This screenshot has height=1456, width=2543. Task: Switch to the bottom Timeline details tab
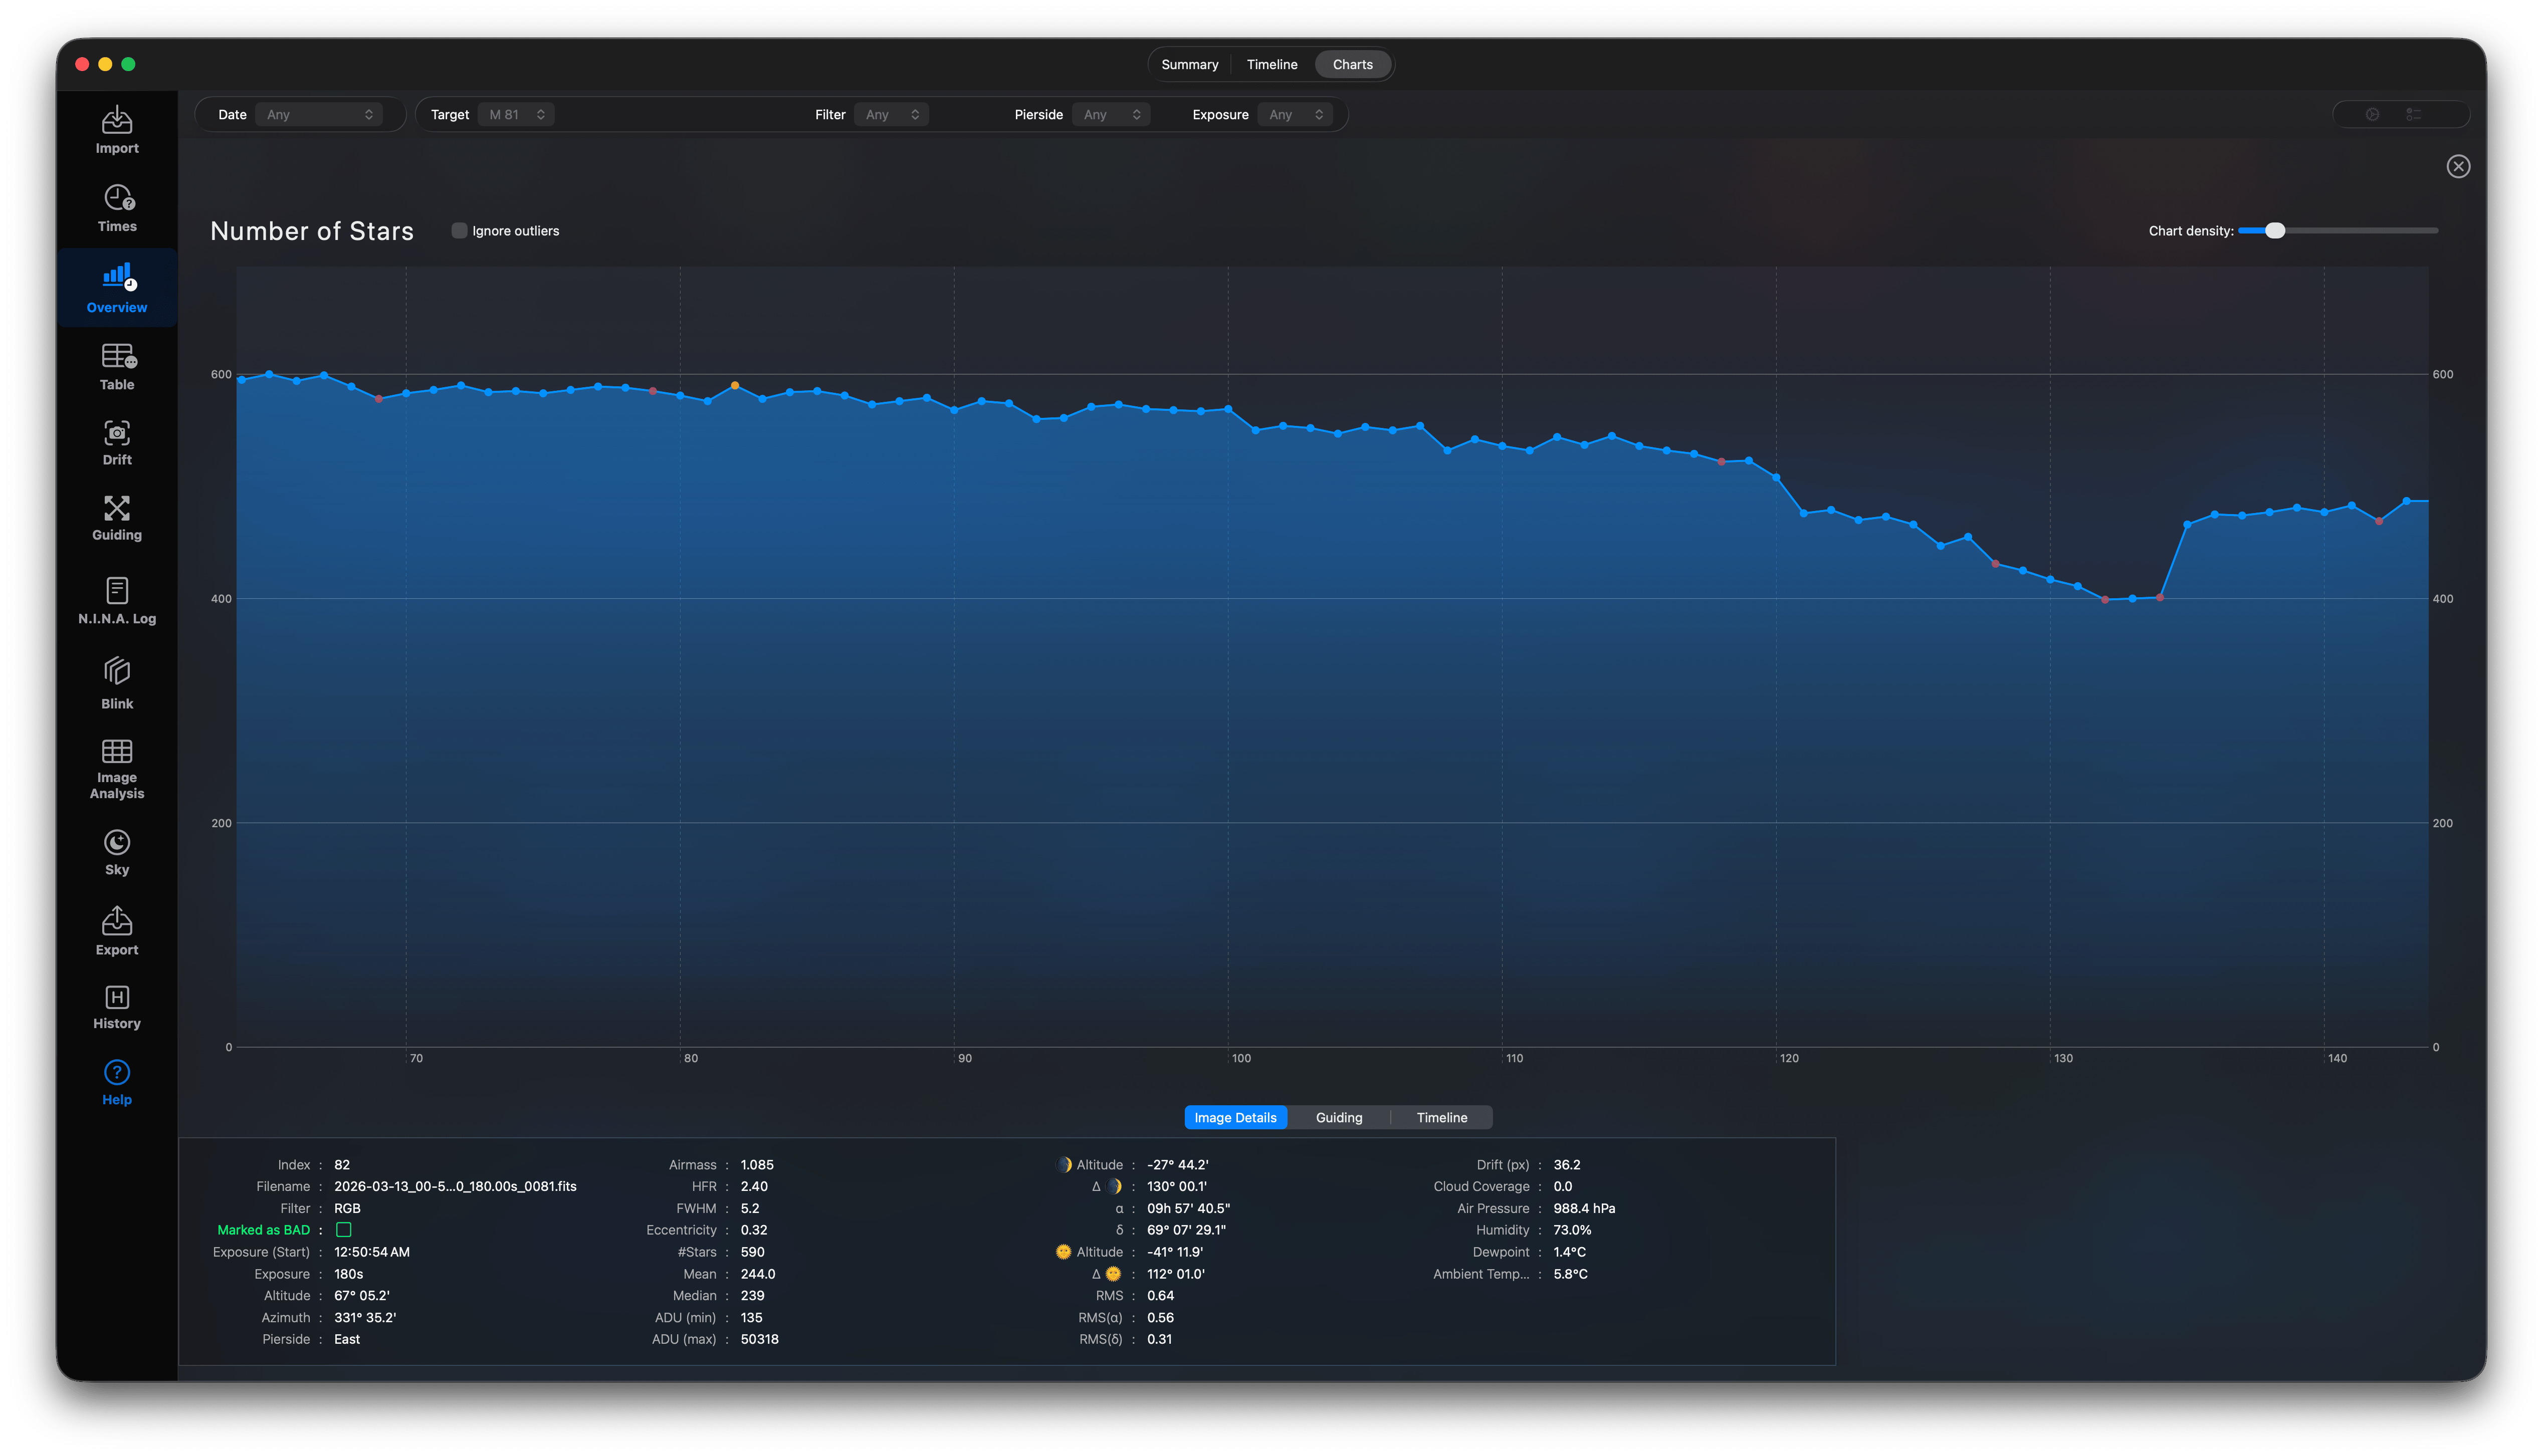point(1441,1118)
